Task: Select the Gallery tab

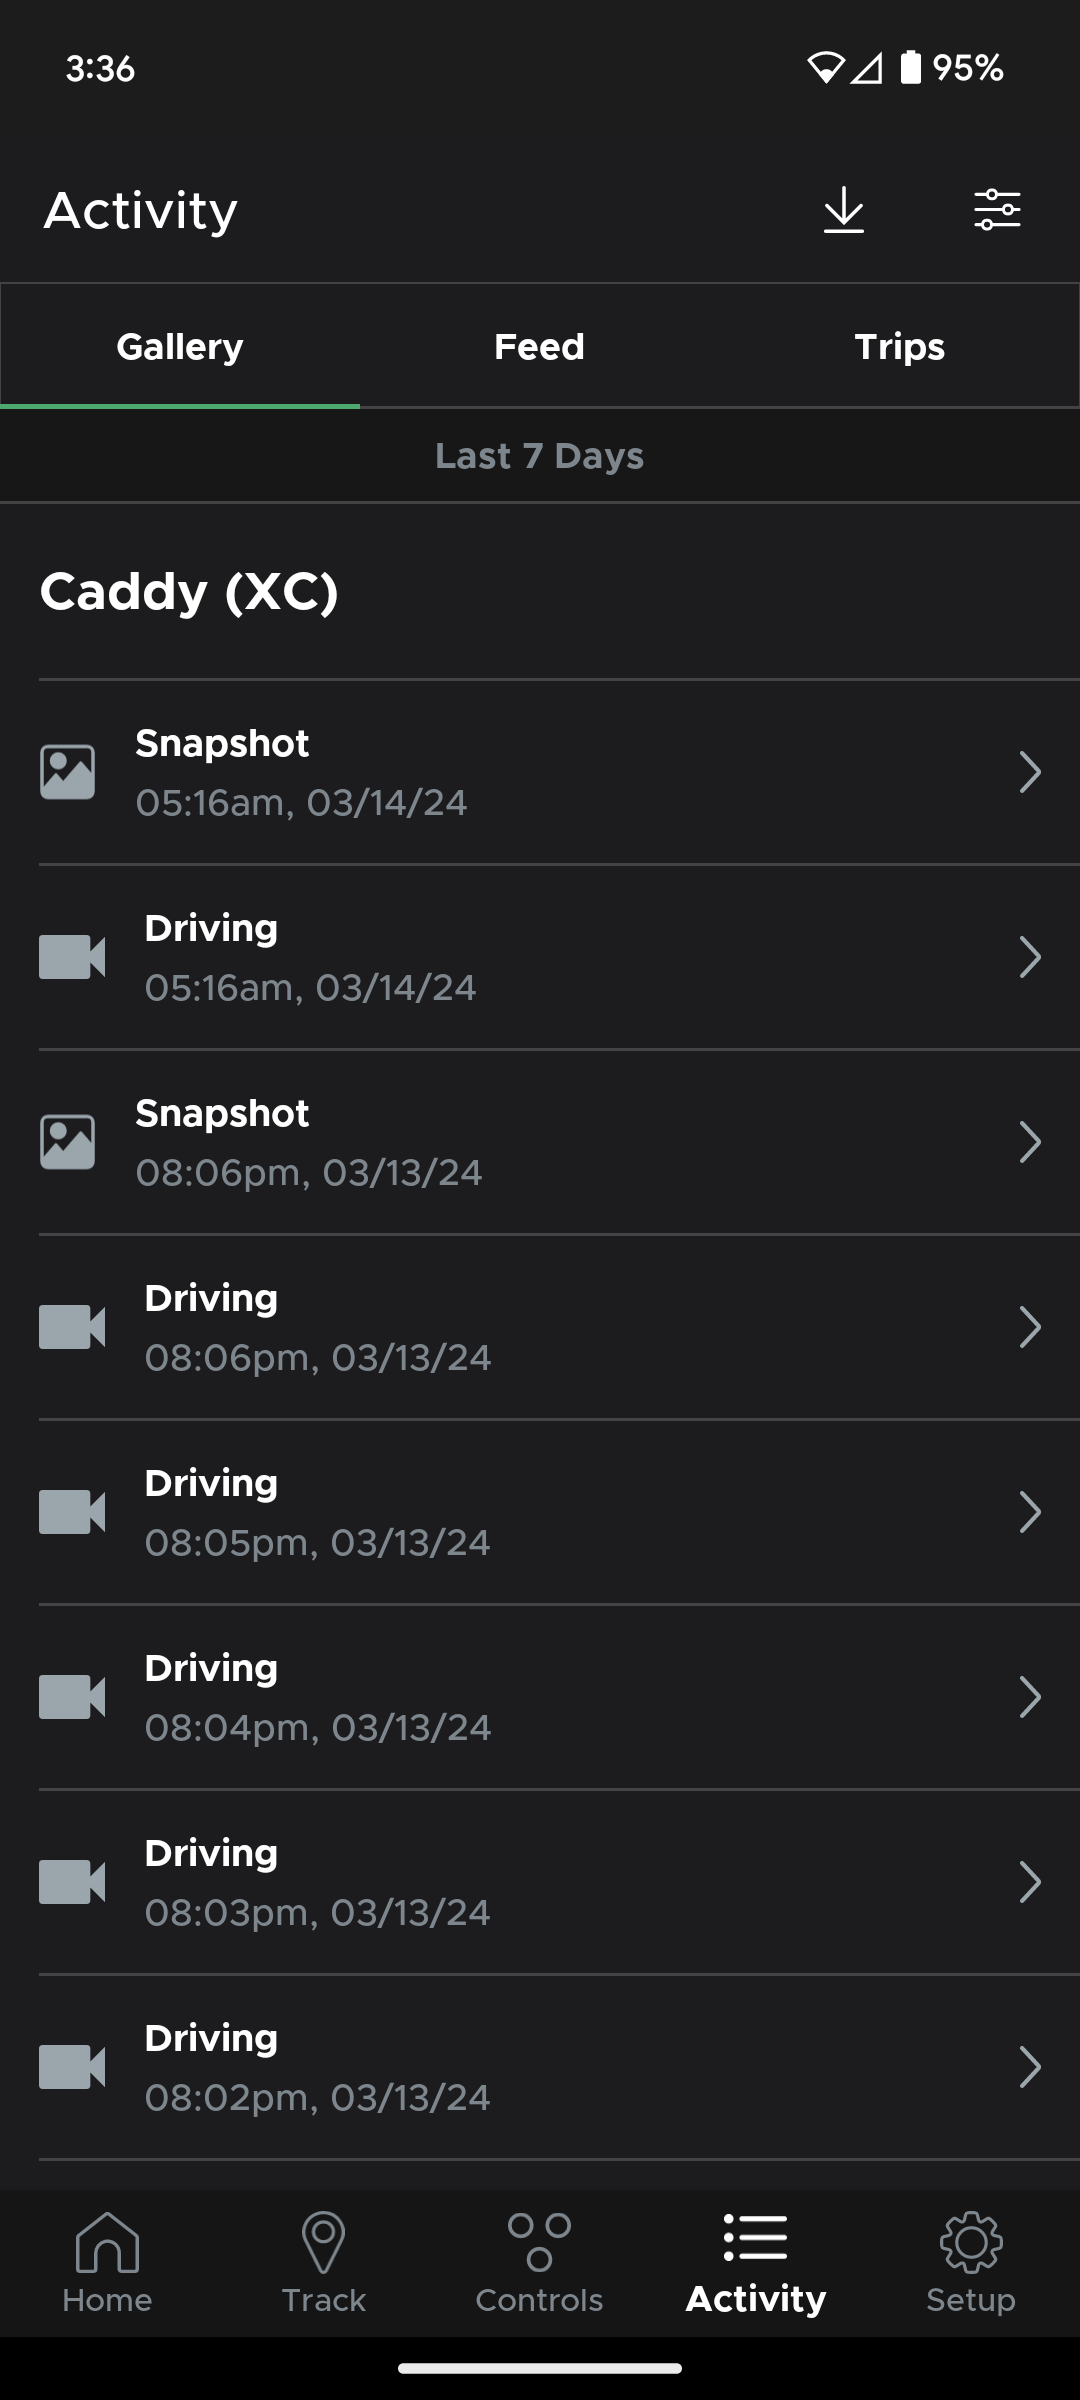Action: coord(180,347)
